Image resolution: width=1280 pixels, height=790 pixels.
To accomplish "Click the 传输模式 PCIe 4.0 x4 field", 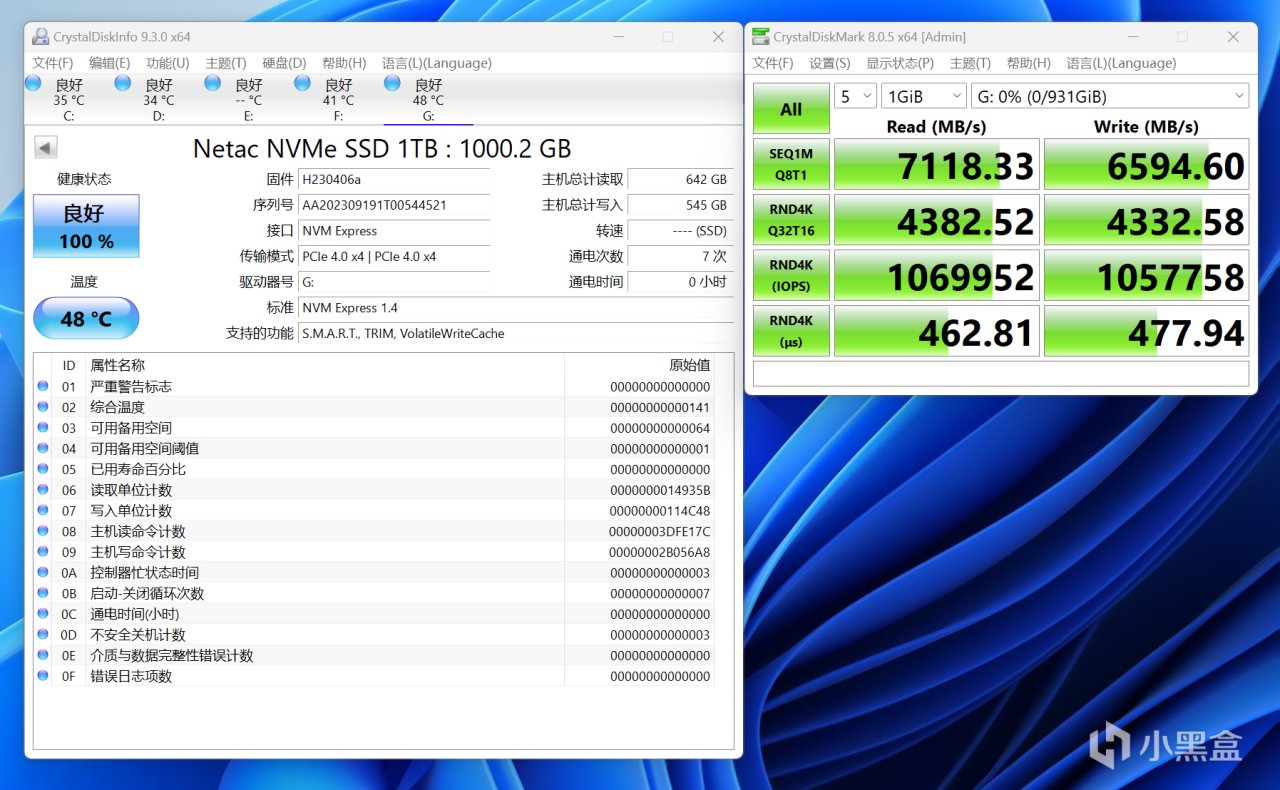I will (395, 257).
